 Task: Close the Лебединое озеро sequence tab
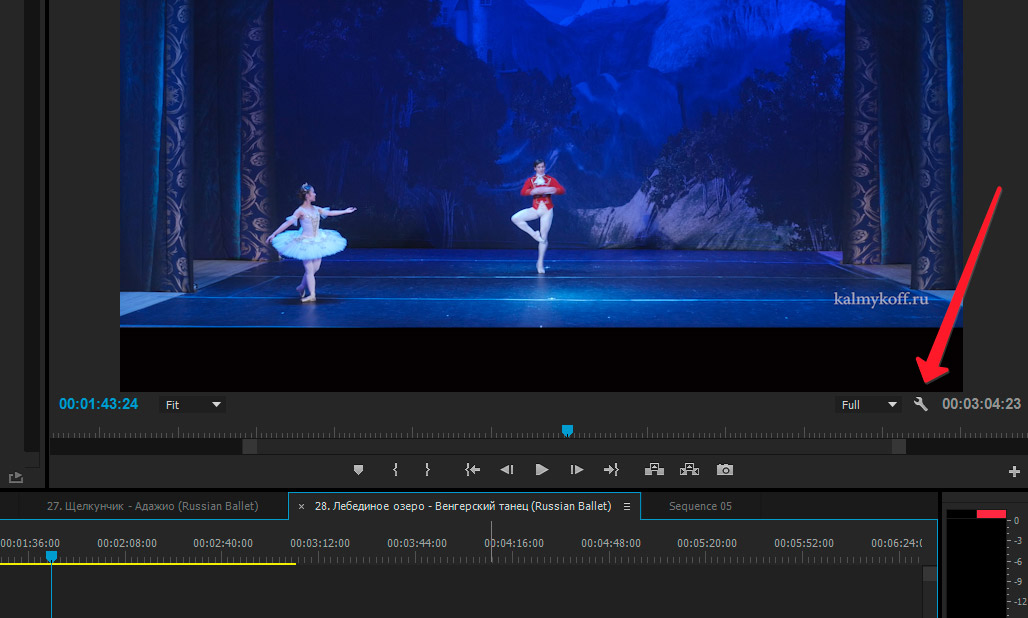tap(302, 507)
